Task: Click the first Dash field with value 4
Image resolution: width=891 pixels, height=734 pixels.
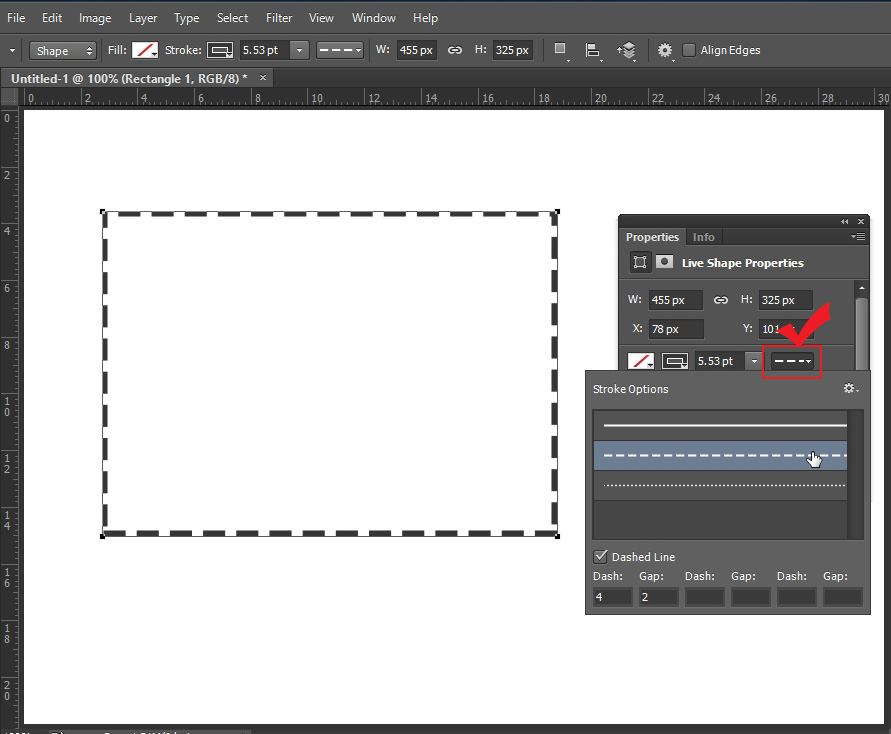Action: click(x=613, y=597)
